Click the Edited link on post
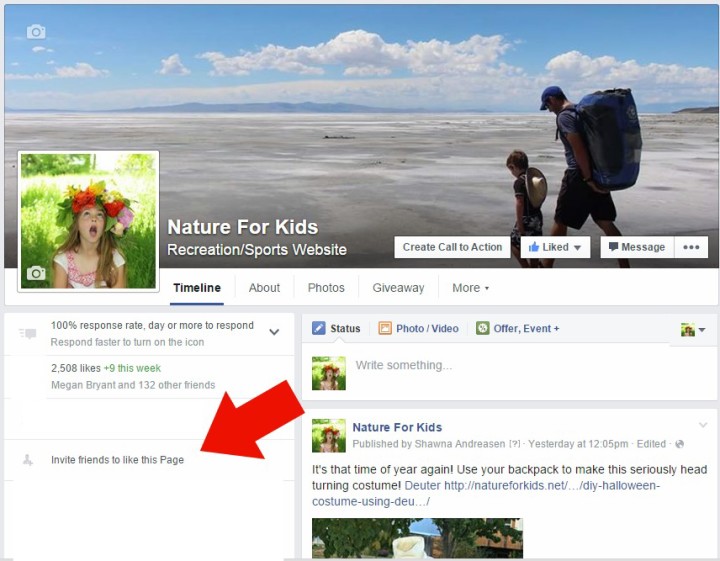 (651, 444)
